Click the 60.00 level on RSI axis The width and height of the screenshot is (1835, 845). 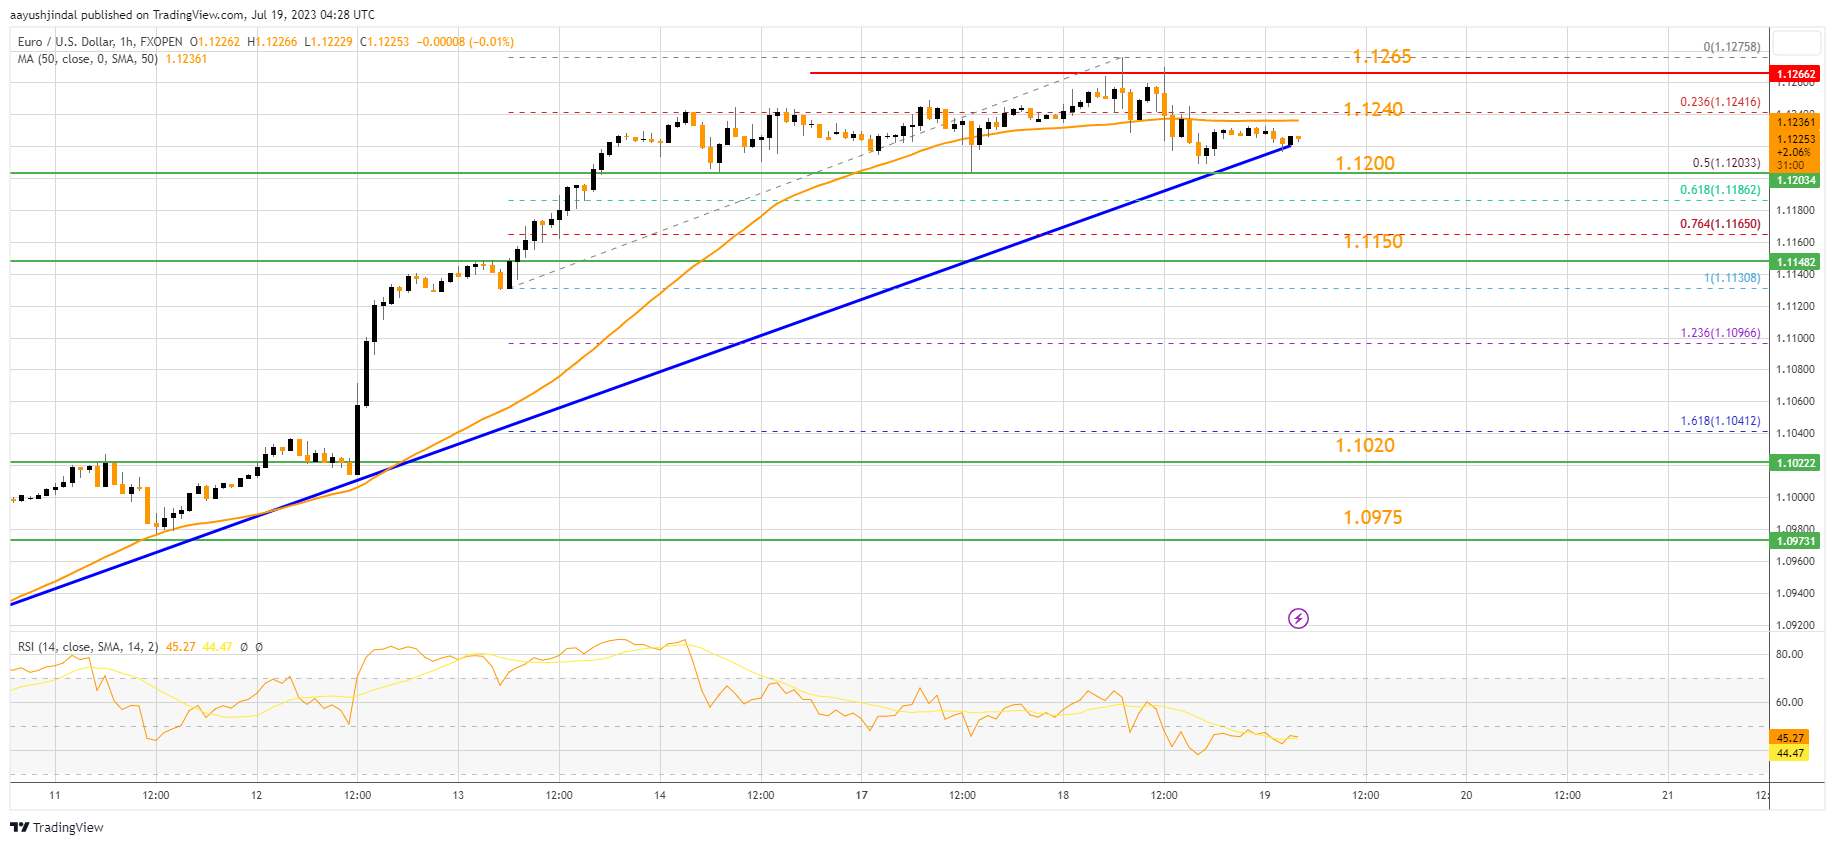(1789, 702)
